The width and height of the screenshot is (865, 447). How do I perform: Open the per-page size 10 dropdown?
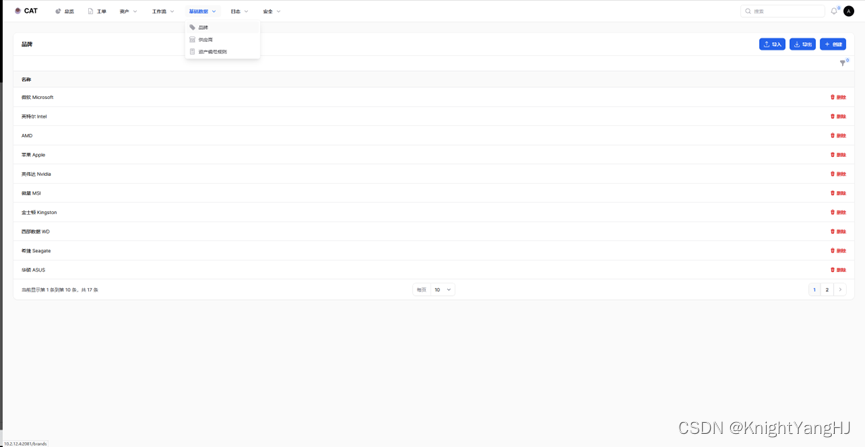click(x=443, y=290)
